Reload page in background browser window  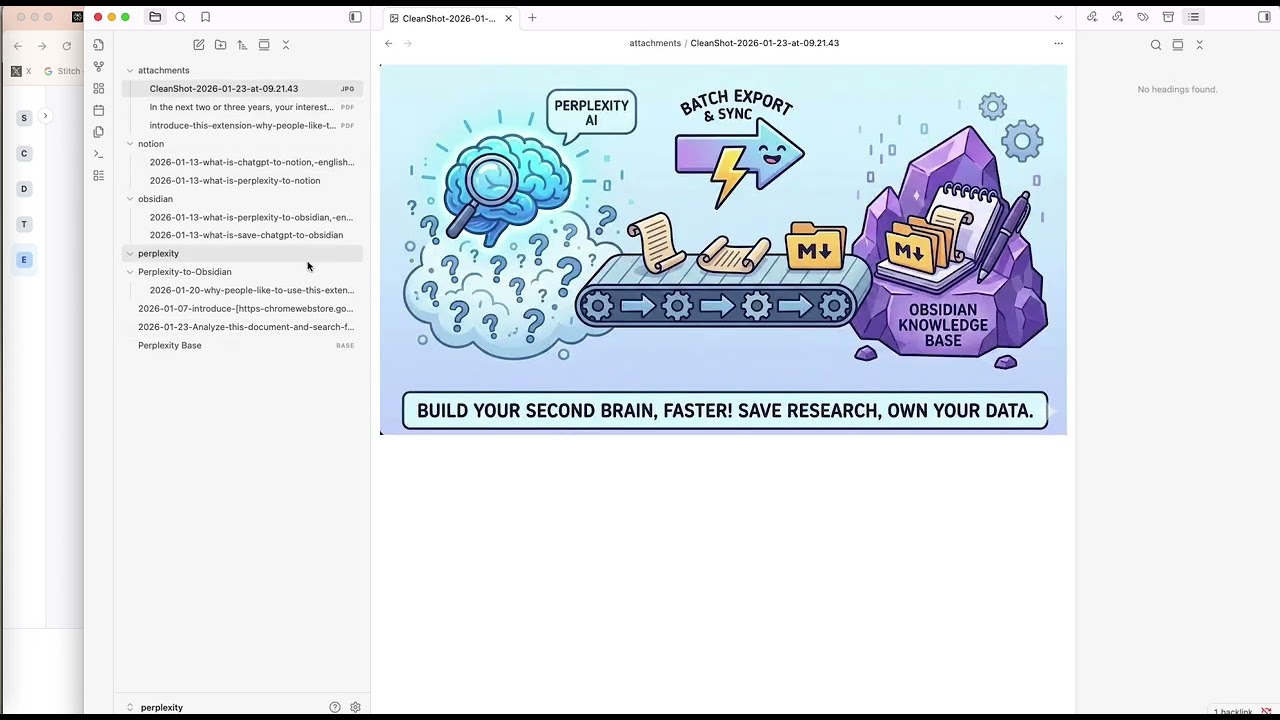coord(67,46)
